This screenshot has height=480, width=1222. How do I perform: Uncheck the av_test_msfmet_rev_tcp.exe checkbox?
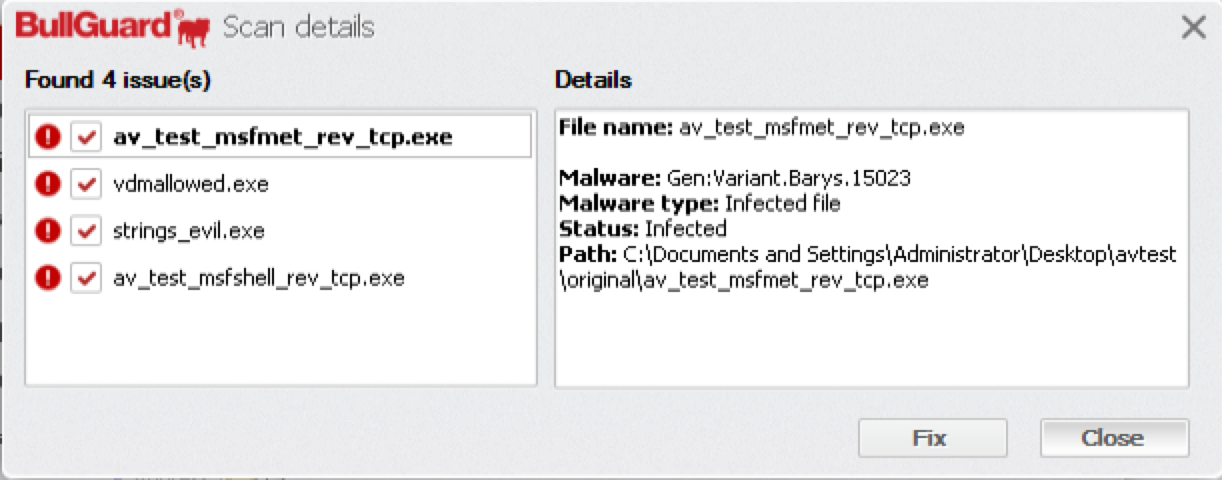coord(85,137)
